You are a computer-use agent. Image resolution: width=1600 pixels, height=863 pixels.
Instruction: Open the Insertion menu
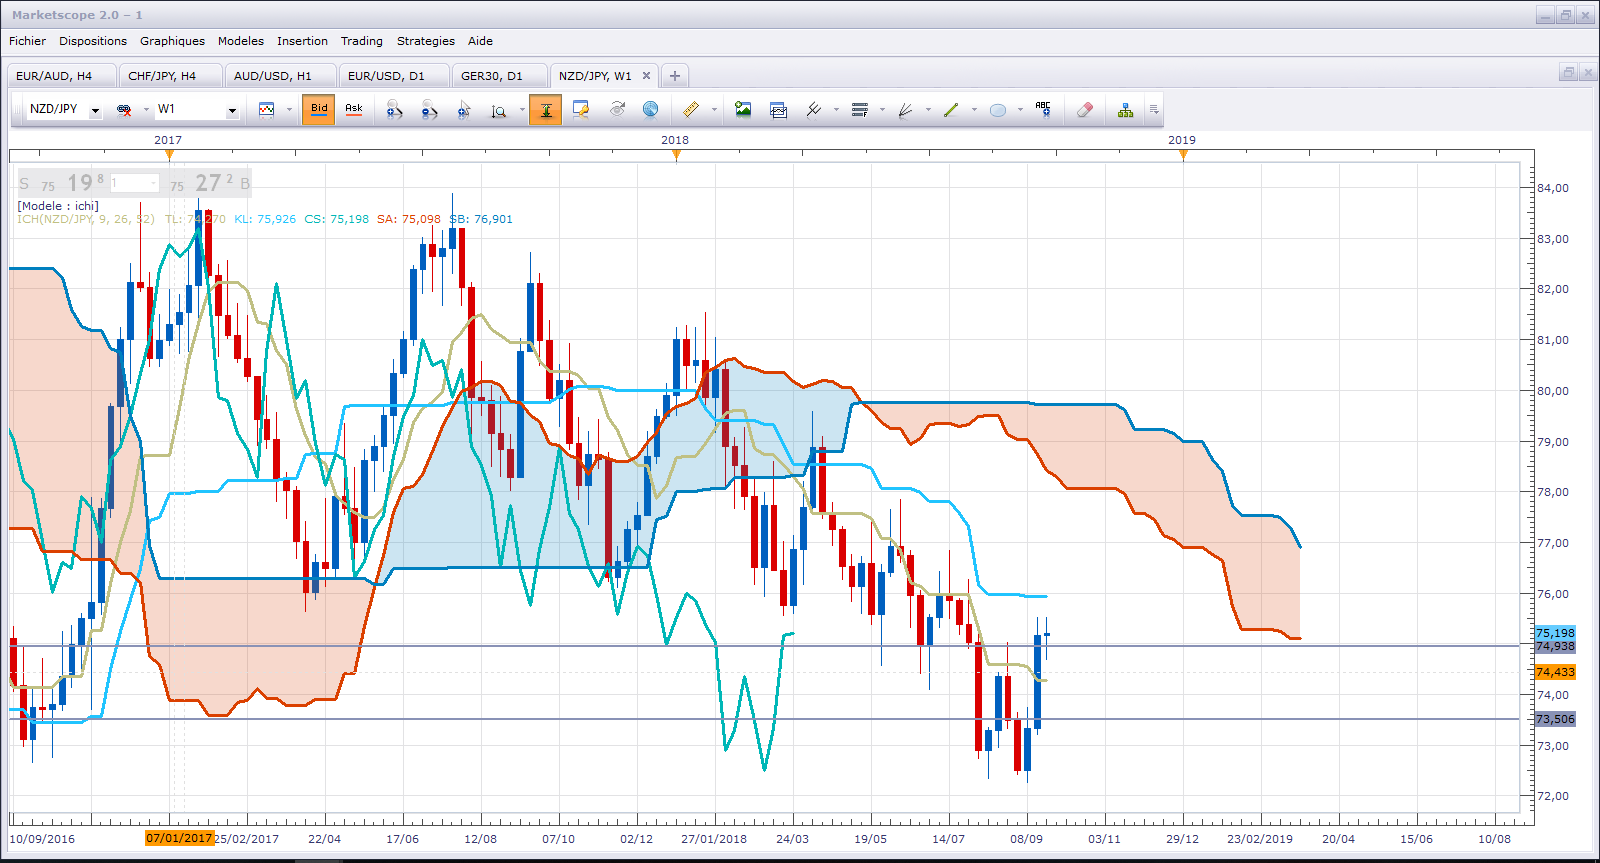(x=302, y=41)
